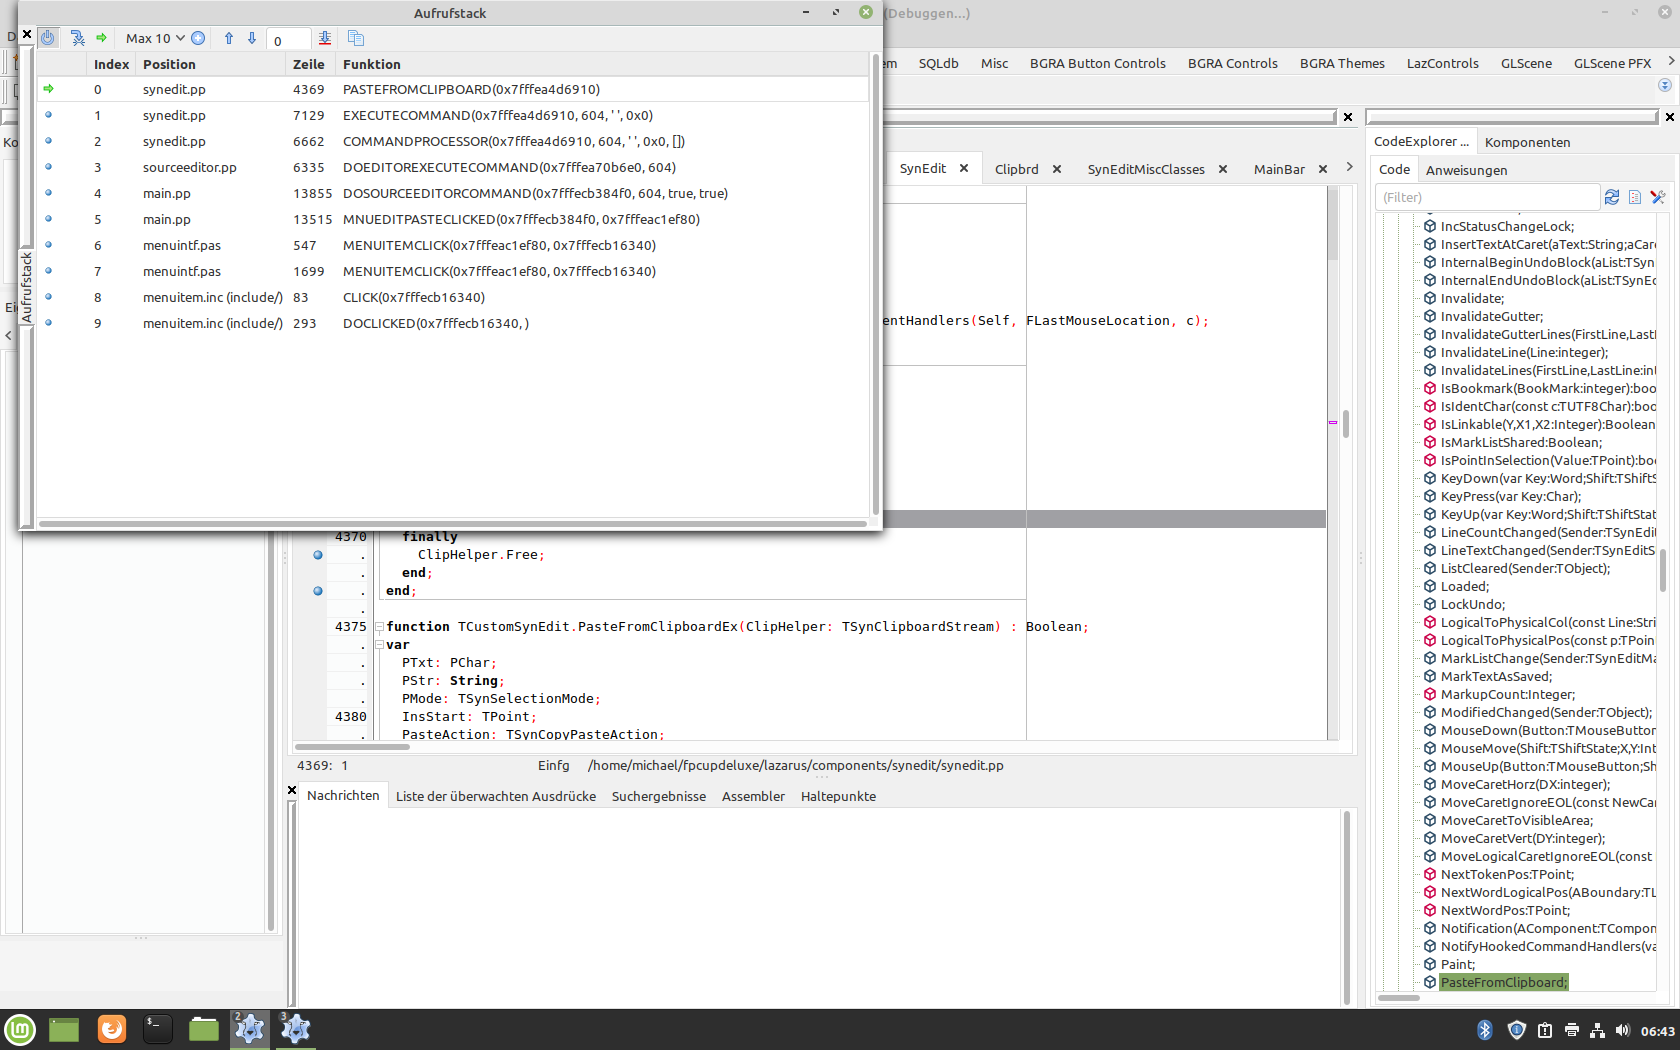Screen dimensions: 1680x1050
Task: Click the blue plus show-more frames icon
Action: pos(198,38)
